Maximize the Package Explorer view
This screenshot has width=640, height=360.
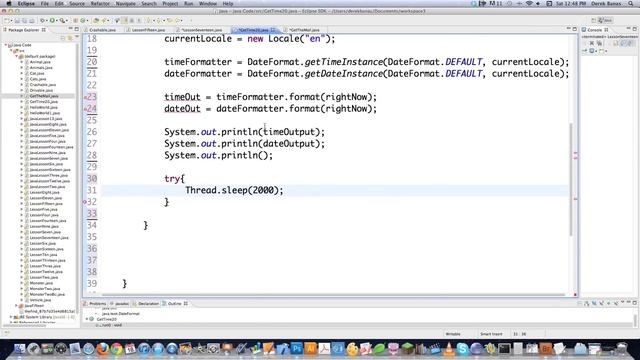[x=77, y=29]
